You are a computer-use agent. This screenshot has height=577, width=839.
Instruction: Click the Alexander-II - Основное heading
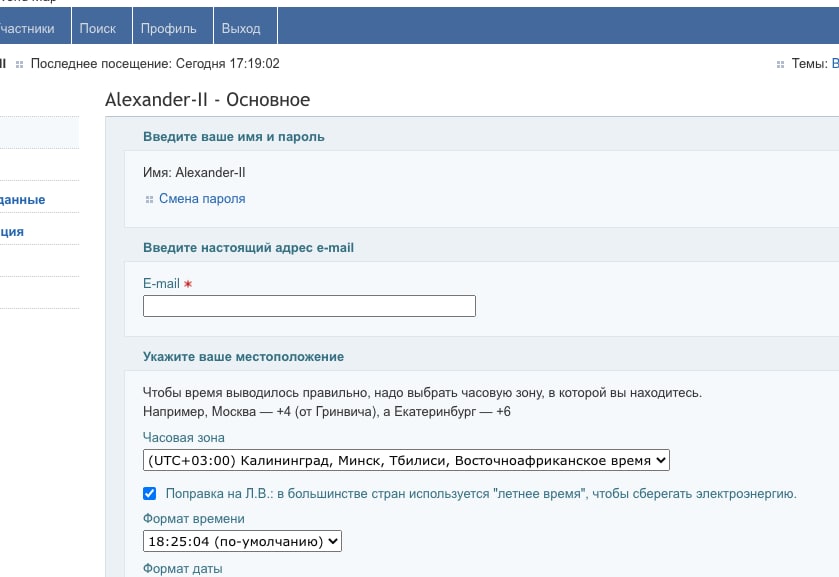click(x=208, y=100)
